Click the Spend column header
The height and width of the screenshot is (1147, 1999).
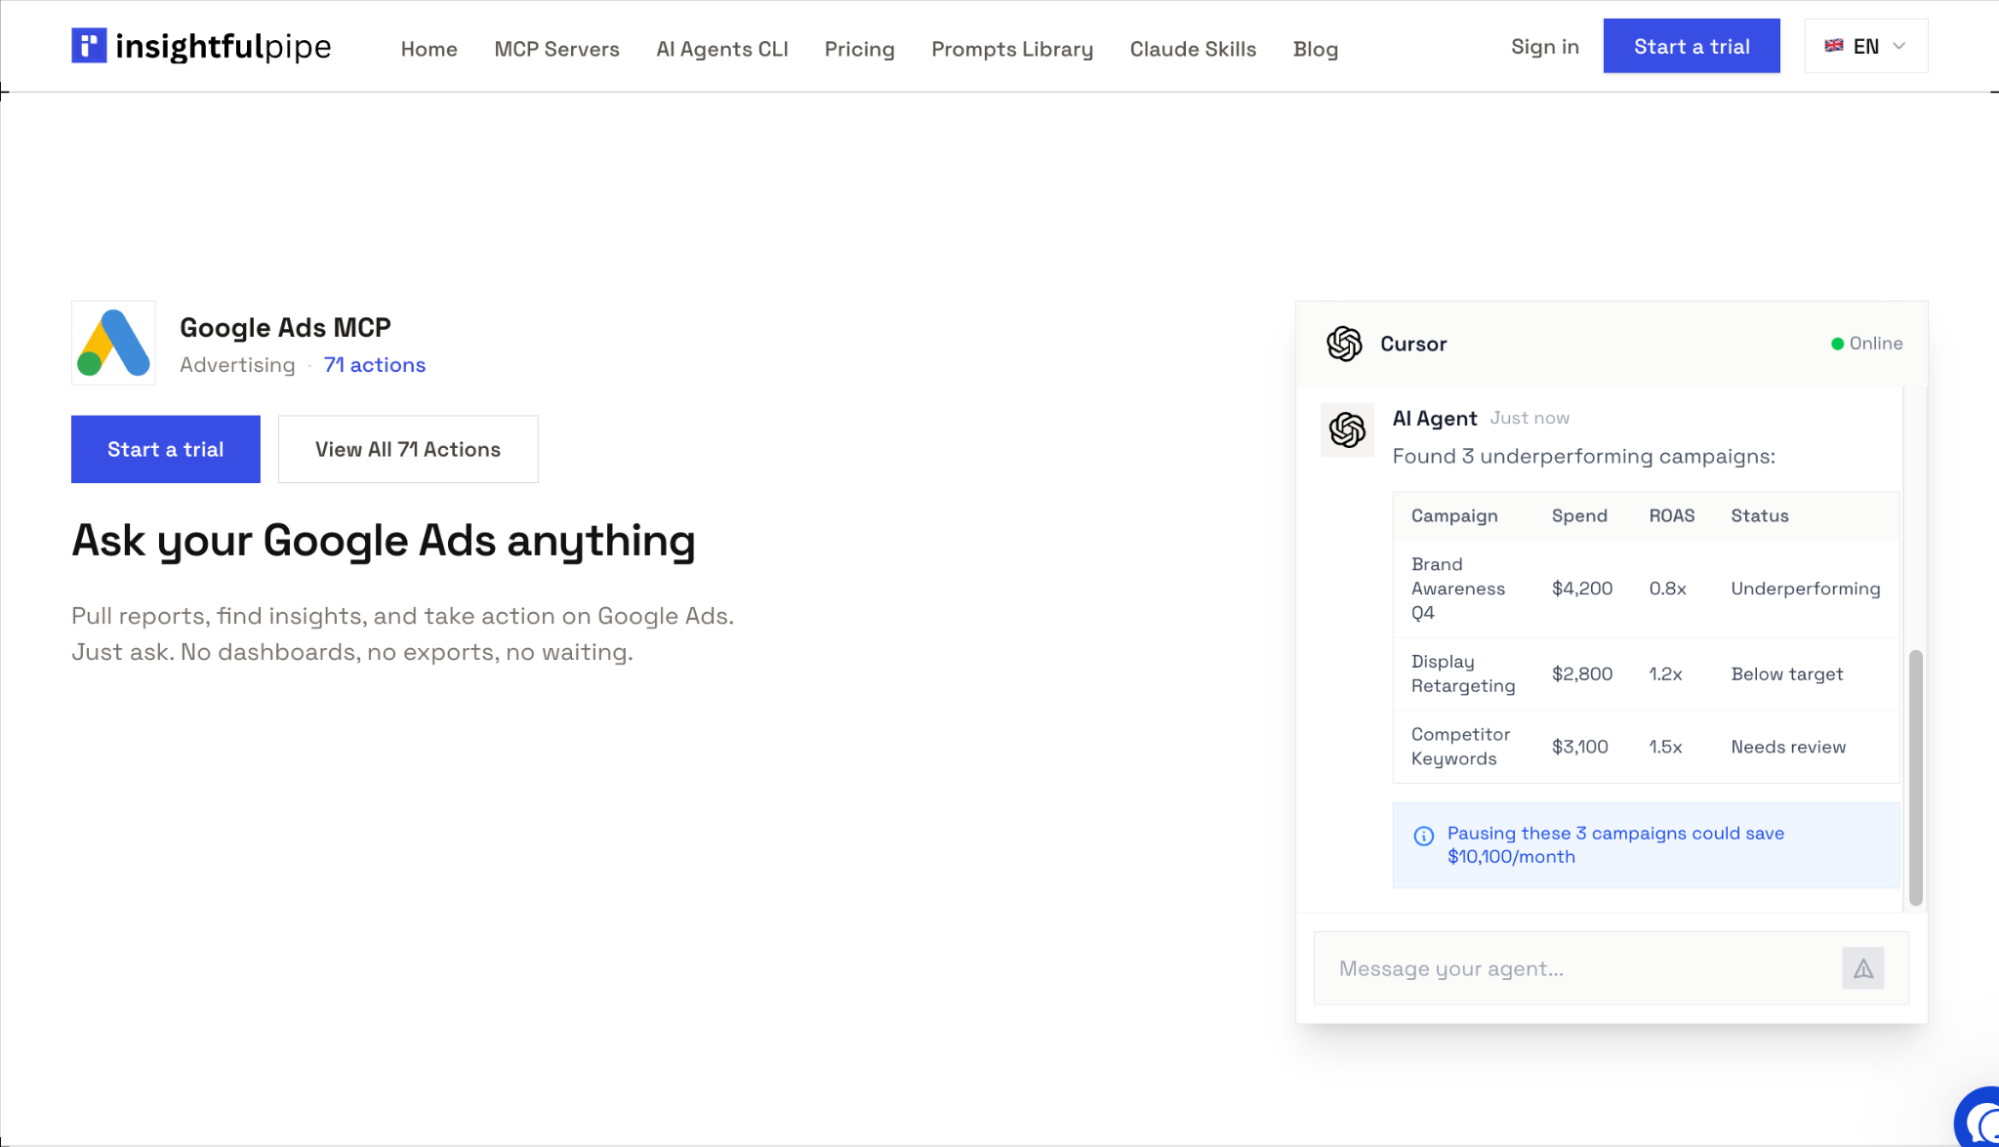1579,516
